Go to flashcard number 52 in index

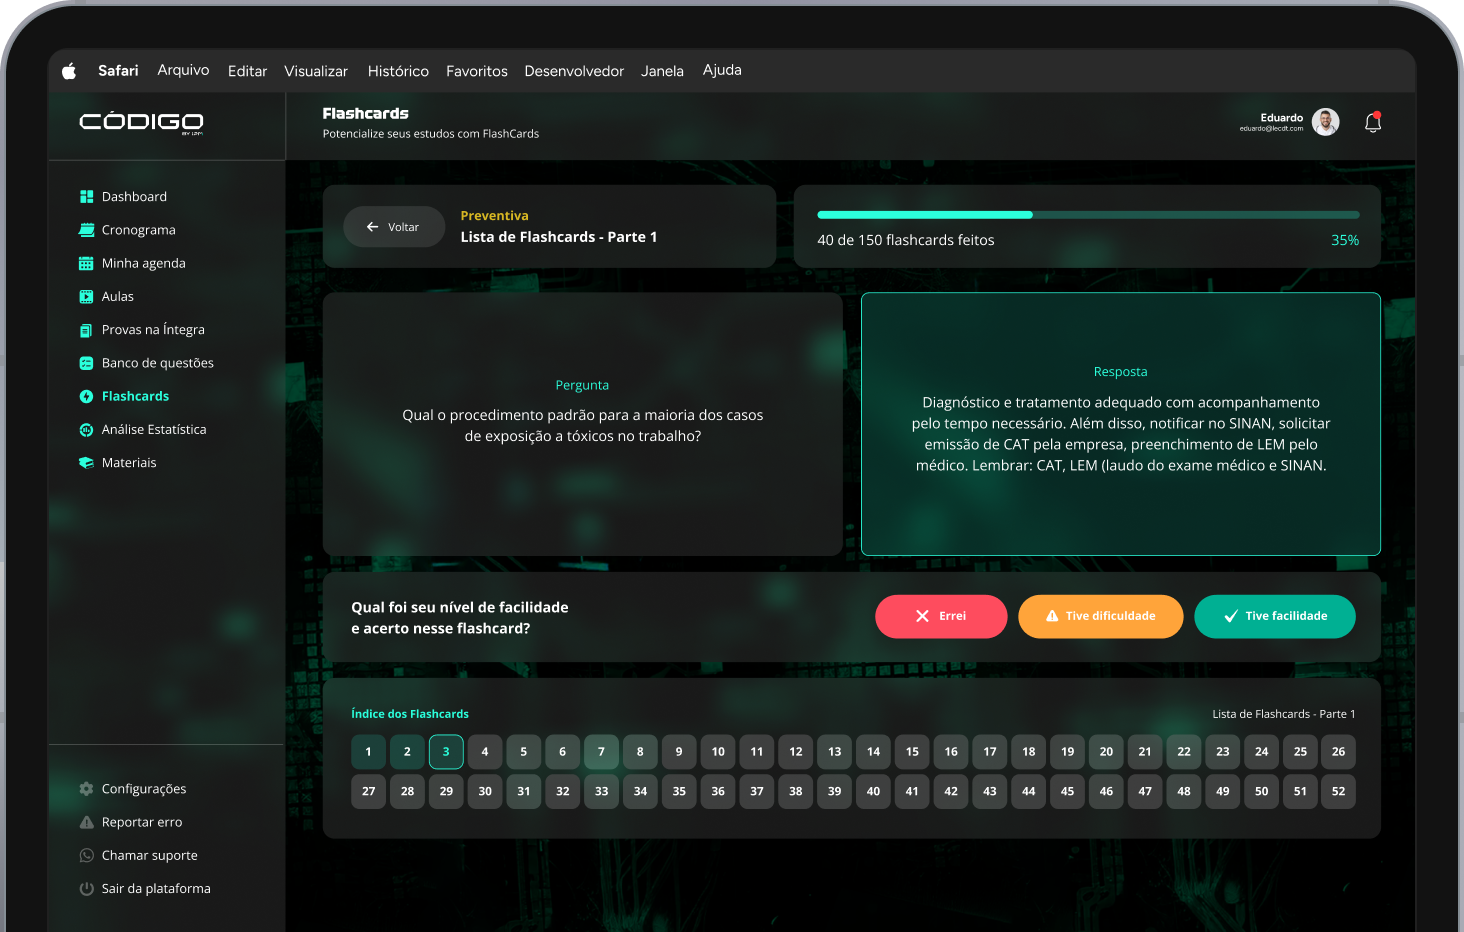click(x=1338, y=791)
